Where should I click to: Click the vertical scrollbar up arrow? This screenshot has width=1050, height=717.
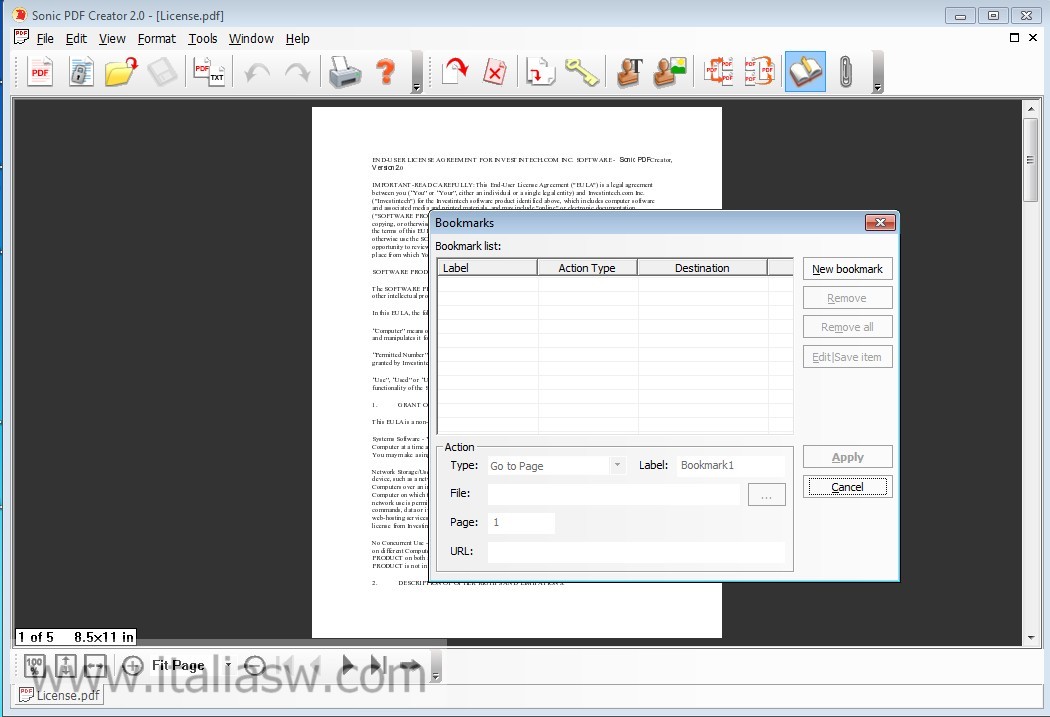pyautogui.click(x=1031, y=108)
